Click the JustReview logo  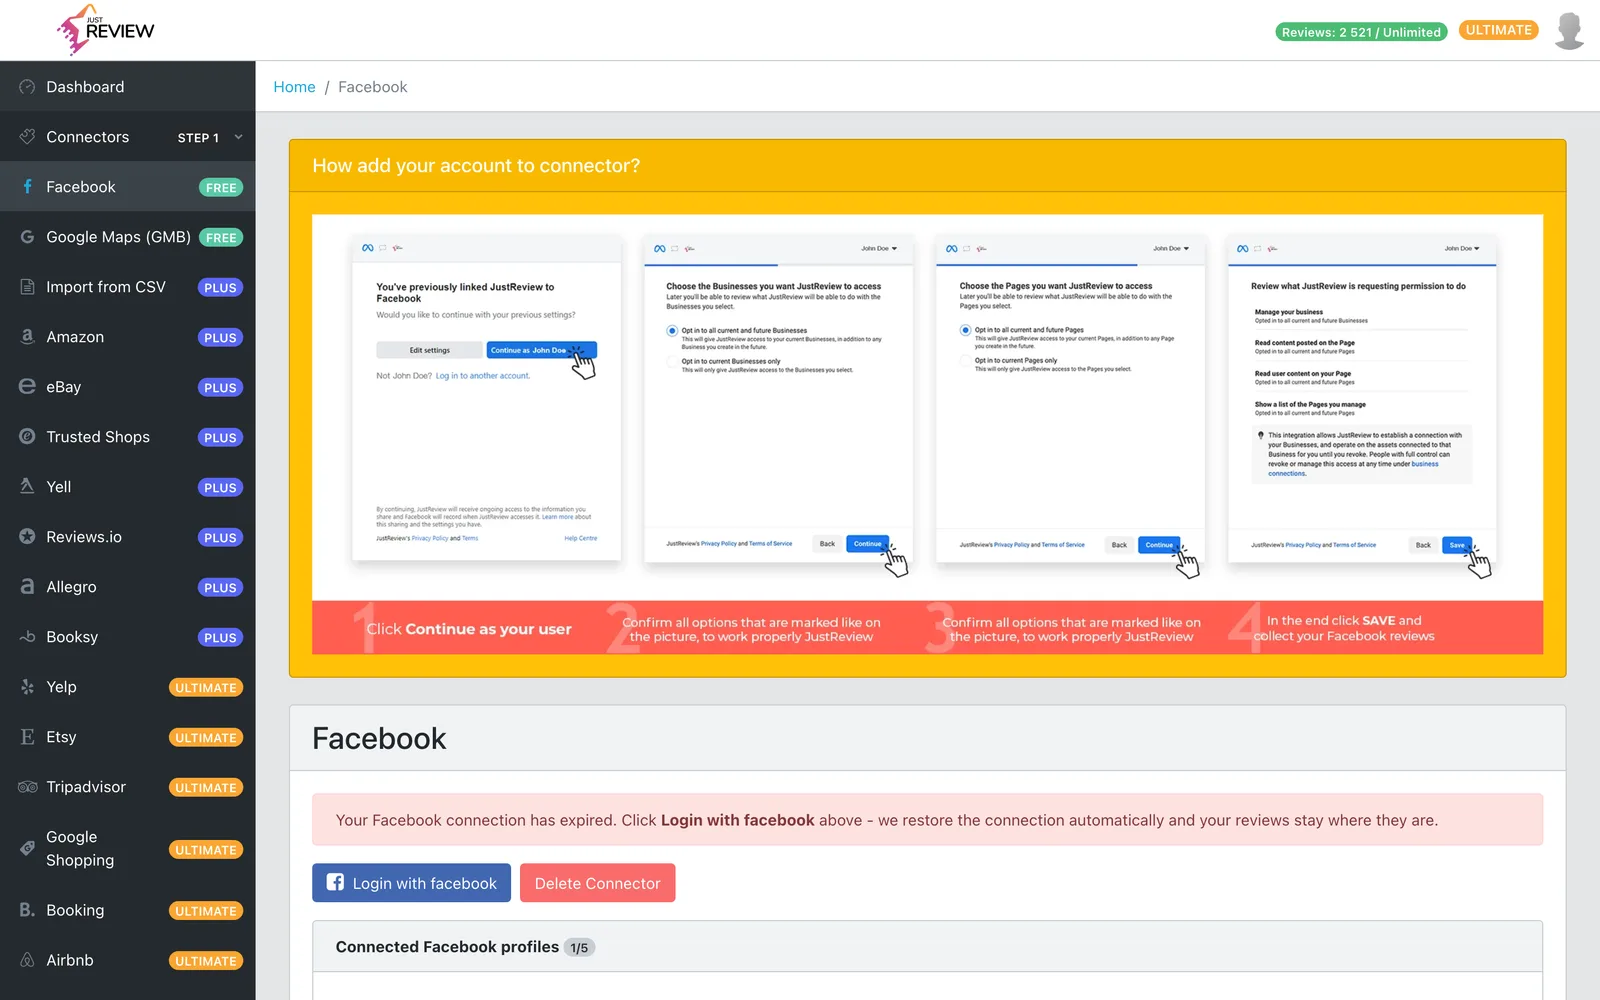click(105, 30)
